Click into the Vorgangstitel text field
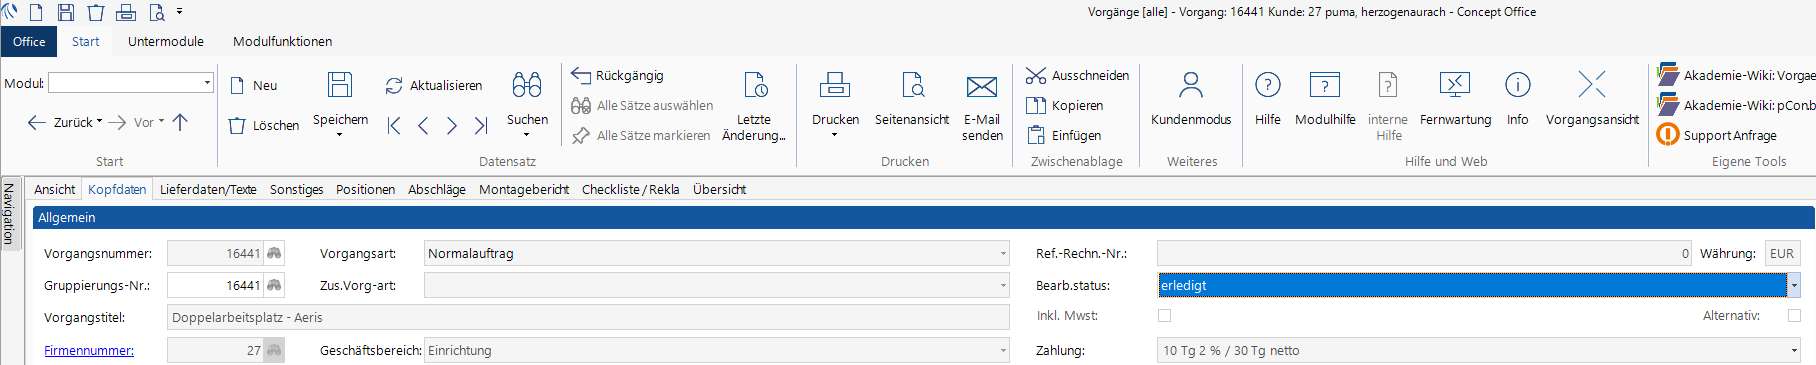 pos(588,318)
